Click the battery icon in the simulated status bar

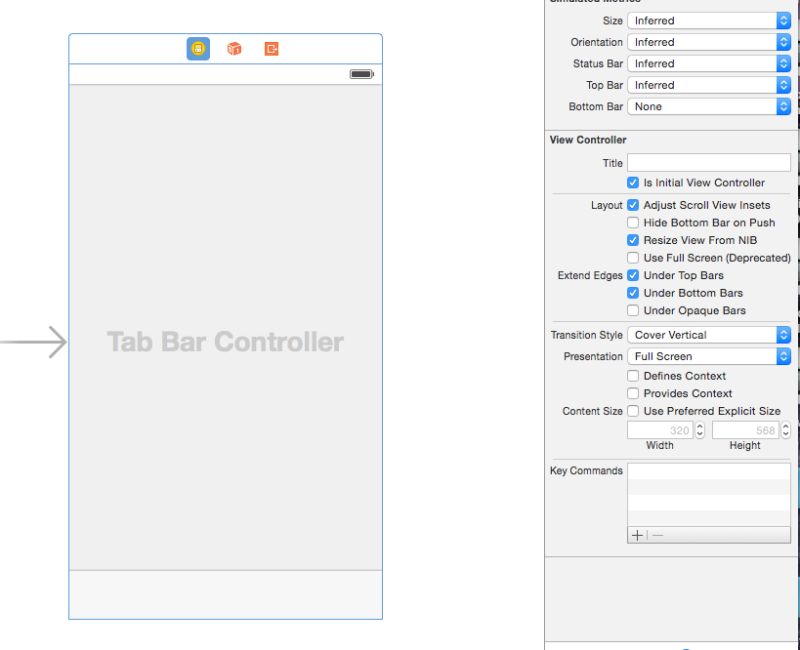point(359,73)
